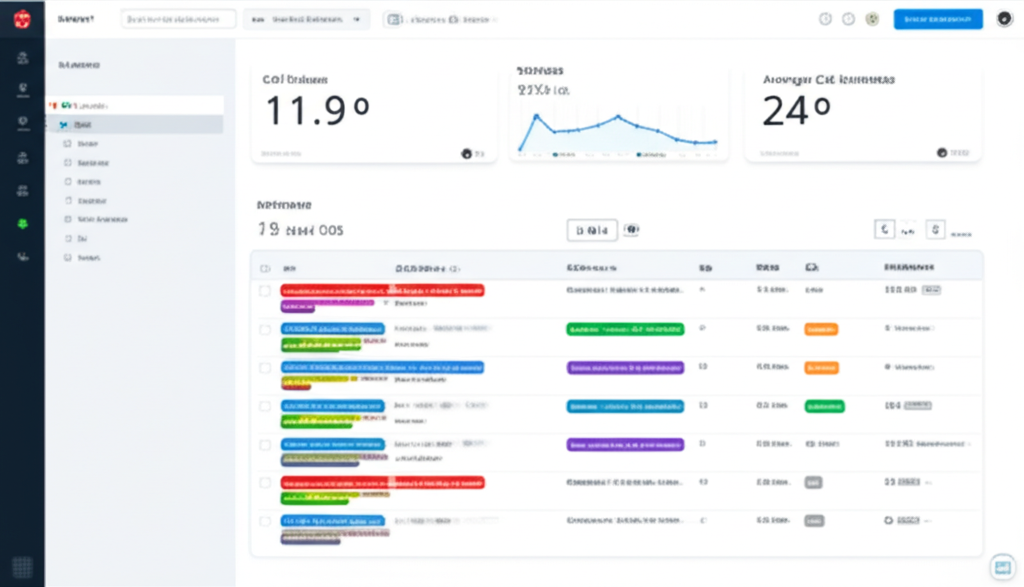Viewport: 1024px width, 587px height.
Task: Click the blue primary button in the top right
Action: [937, 18]
